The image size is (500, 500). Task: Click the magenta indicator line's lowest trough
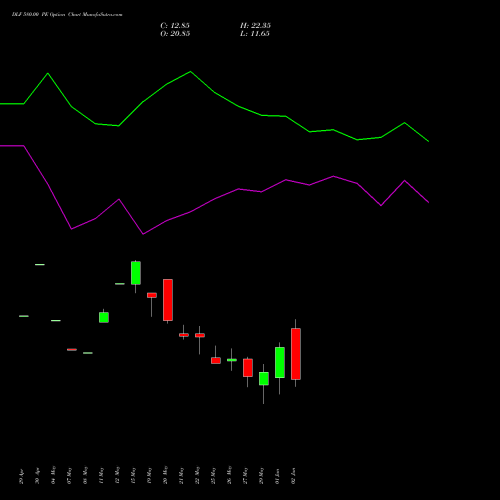[143, 234]
